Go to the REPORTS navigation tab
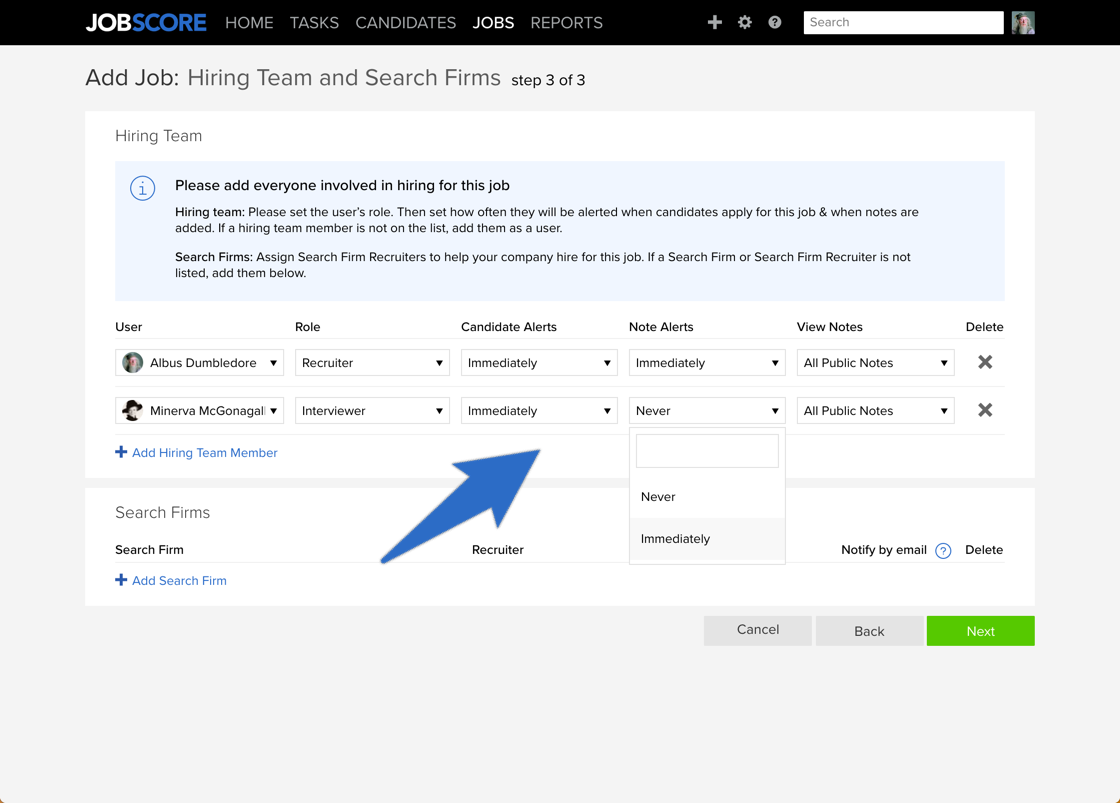Viewport: 1120px width, 803px height. [566, 23]
